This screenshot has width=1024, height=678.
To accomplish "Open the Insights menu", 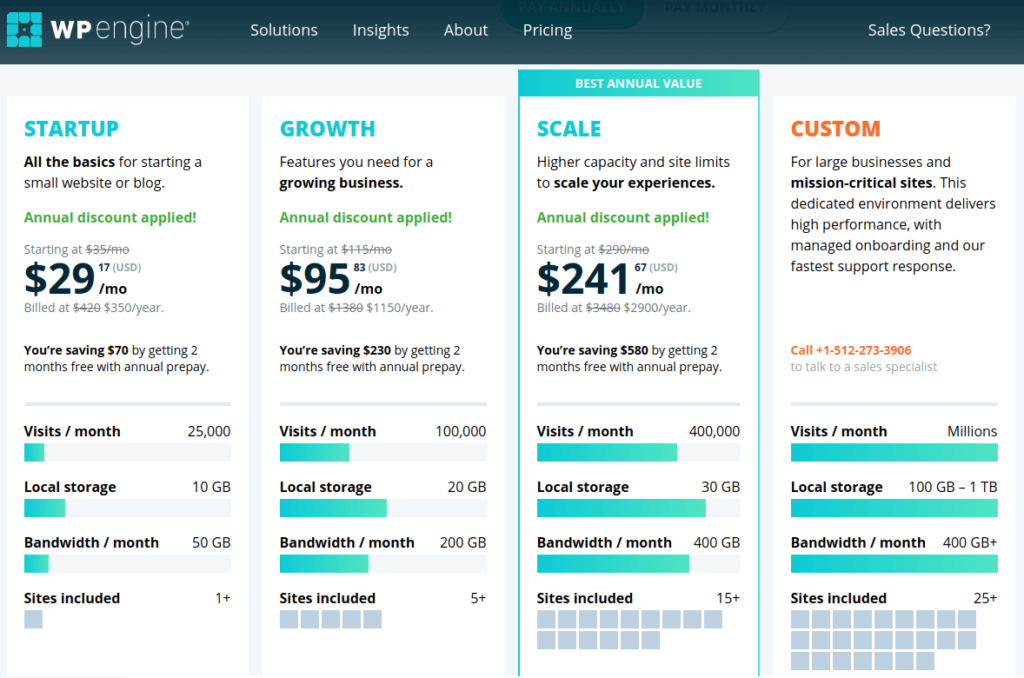I will tap(381, 30).
